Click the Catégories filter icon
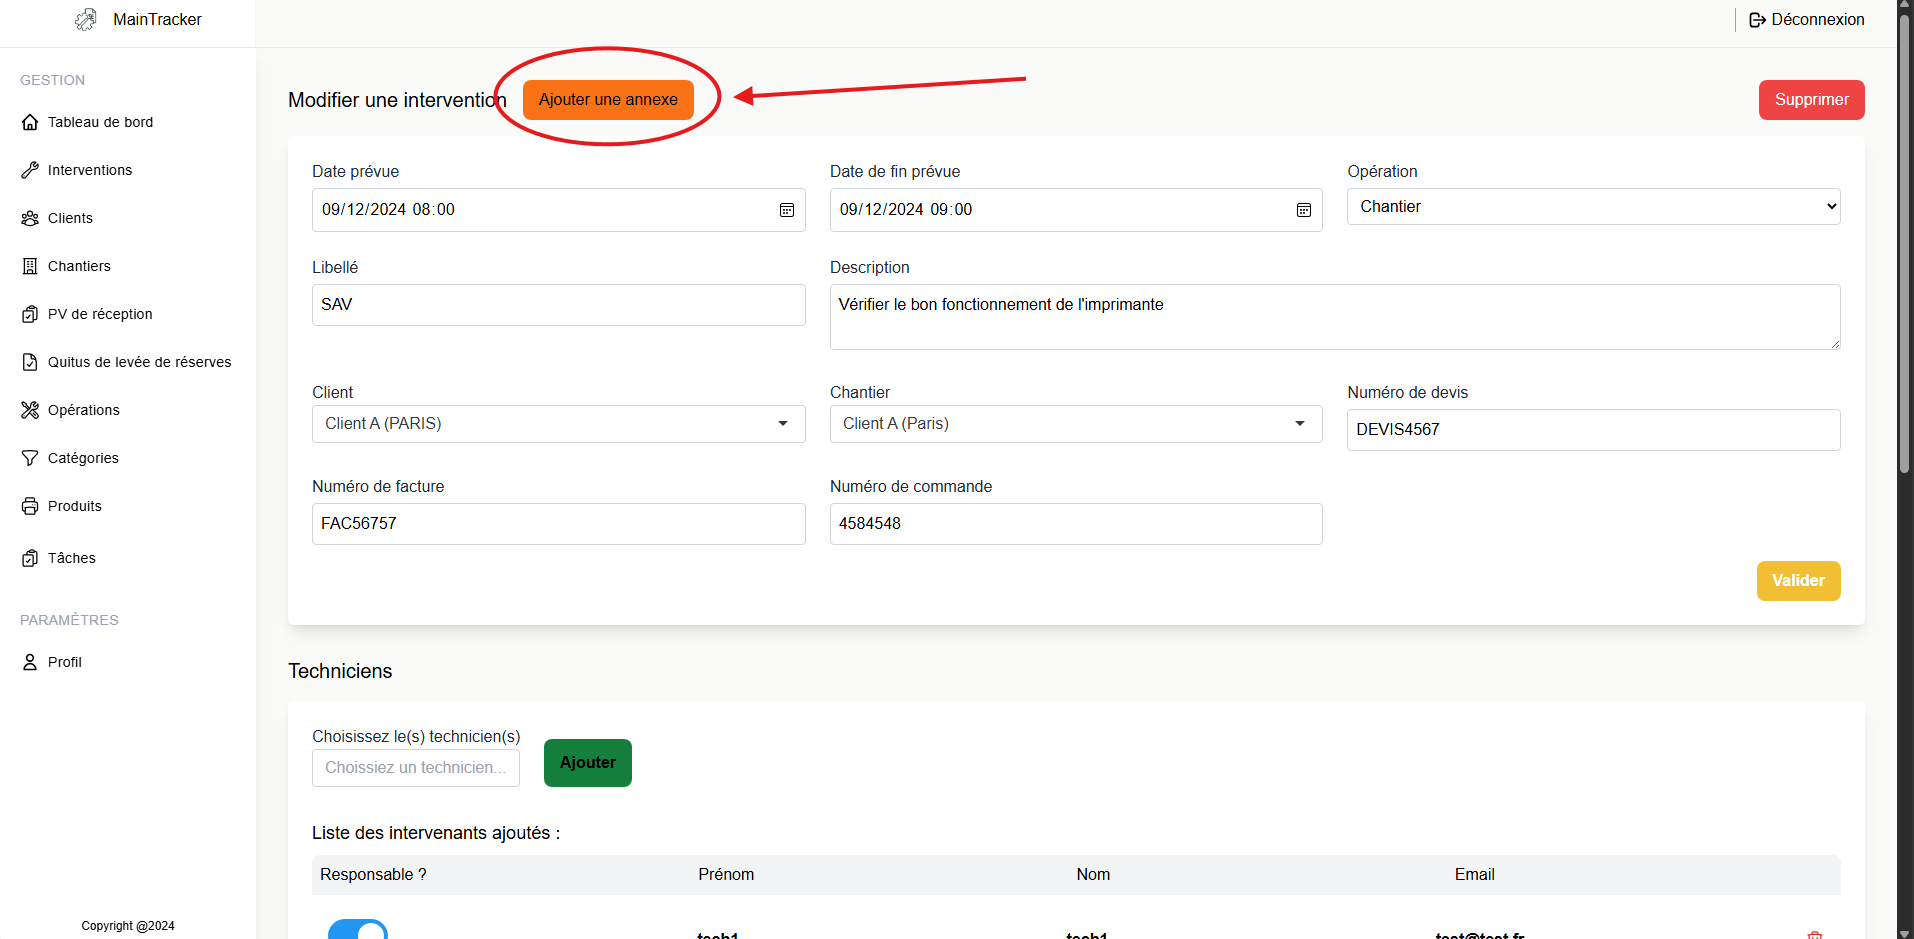 pos(30,458)
